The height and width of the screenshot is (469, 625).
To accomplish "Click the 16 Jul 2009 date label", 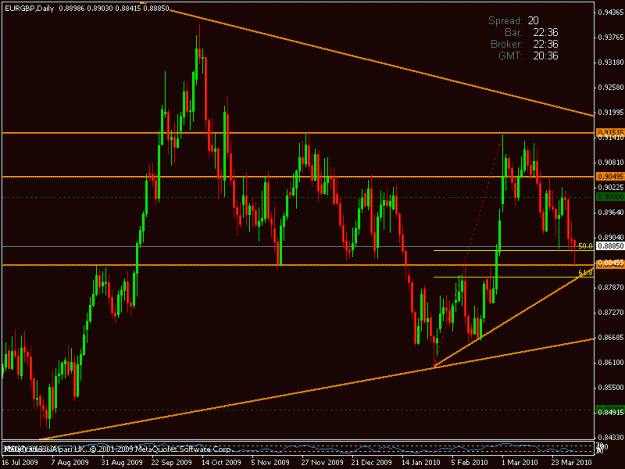I will click(x=20, y=463).
